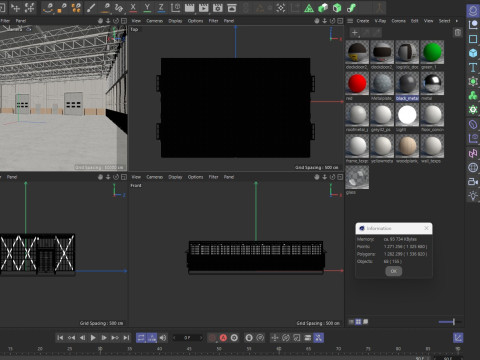
Task: Toggle the autokeying red A button
Action: (x=223, y=338)
